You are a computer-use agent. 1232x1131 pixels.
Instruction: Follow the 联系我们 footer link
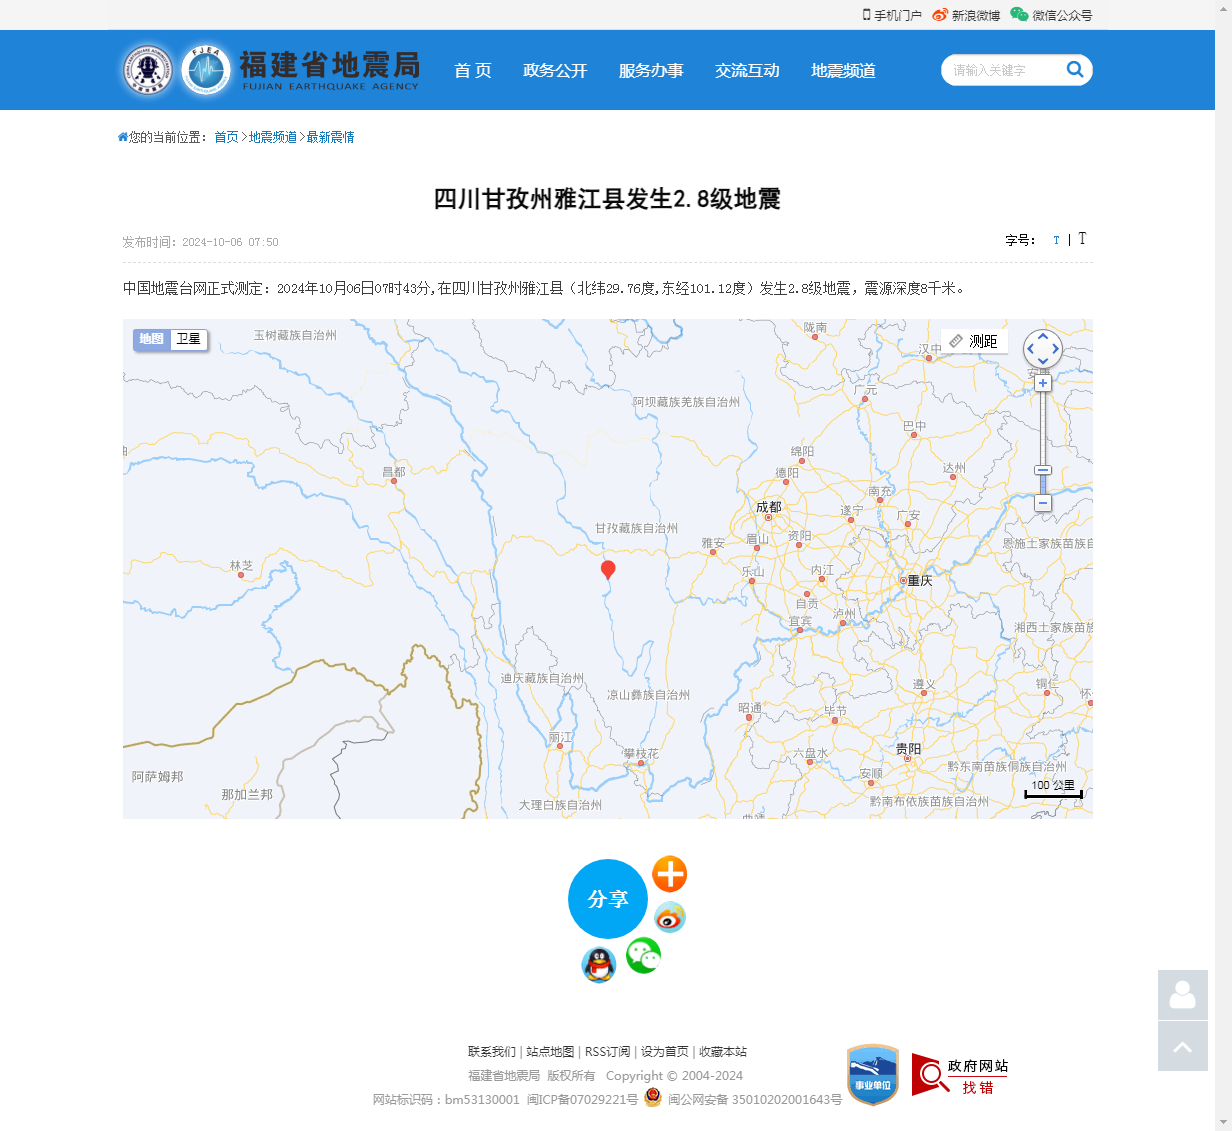pos(489,1052)
